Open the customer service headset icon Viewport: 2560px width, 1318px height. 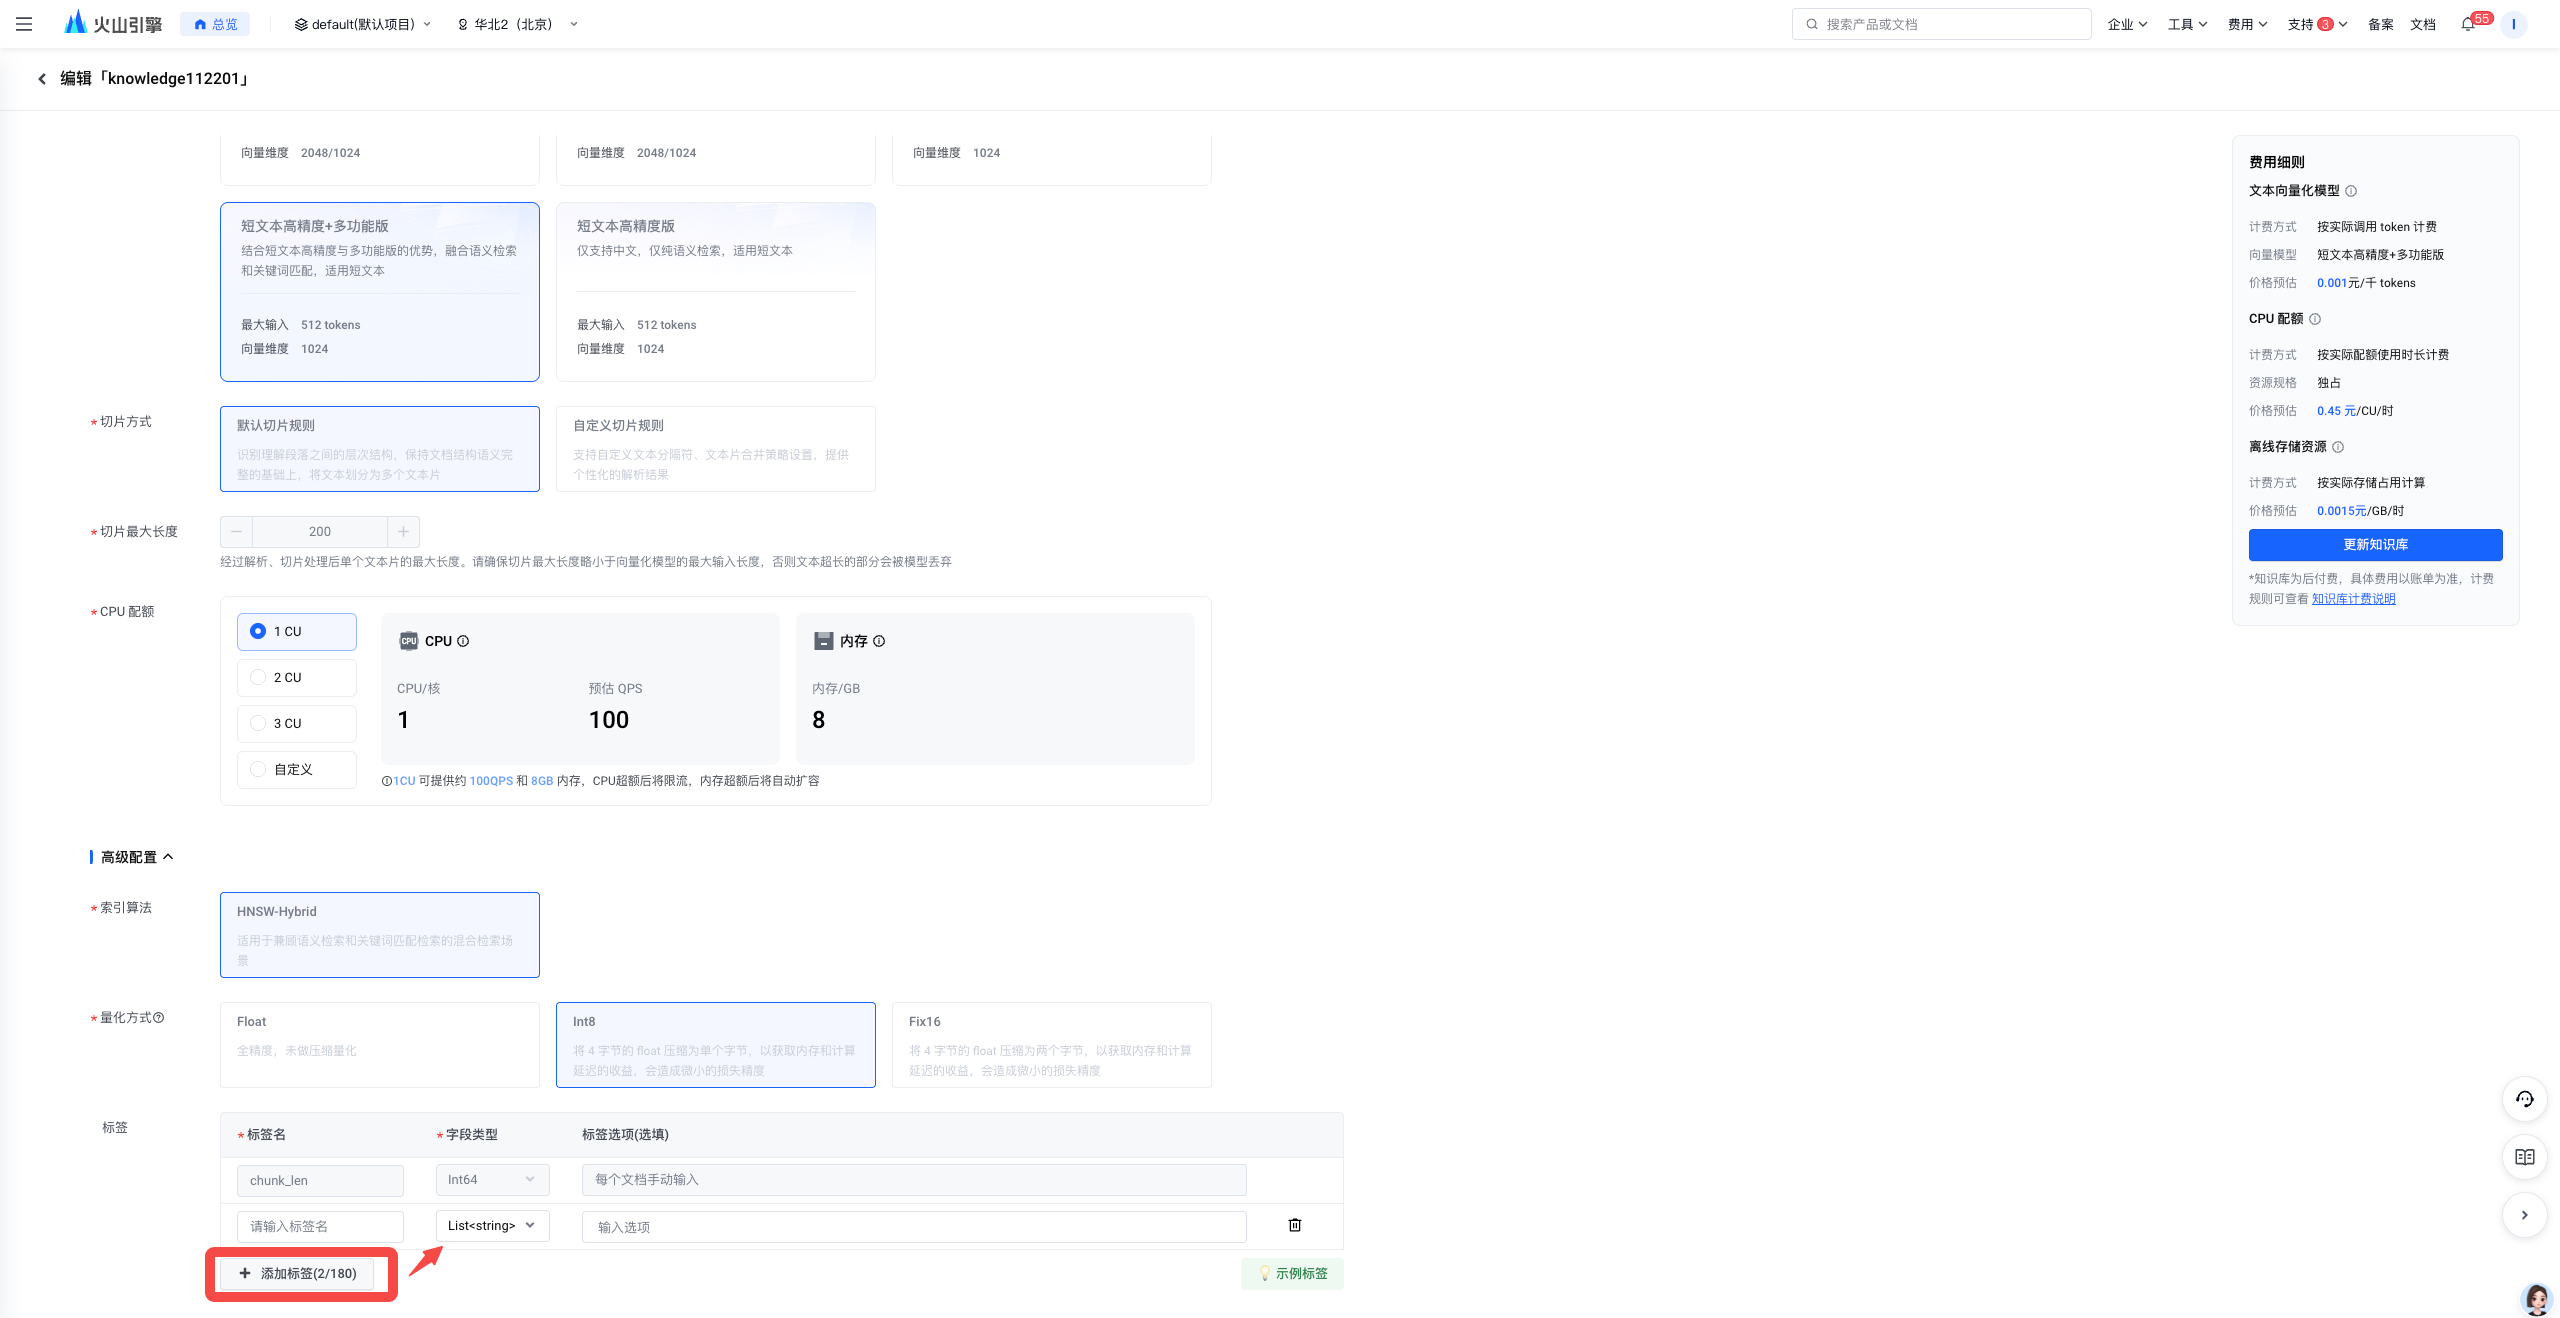click(x=2525, y=1099)
